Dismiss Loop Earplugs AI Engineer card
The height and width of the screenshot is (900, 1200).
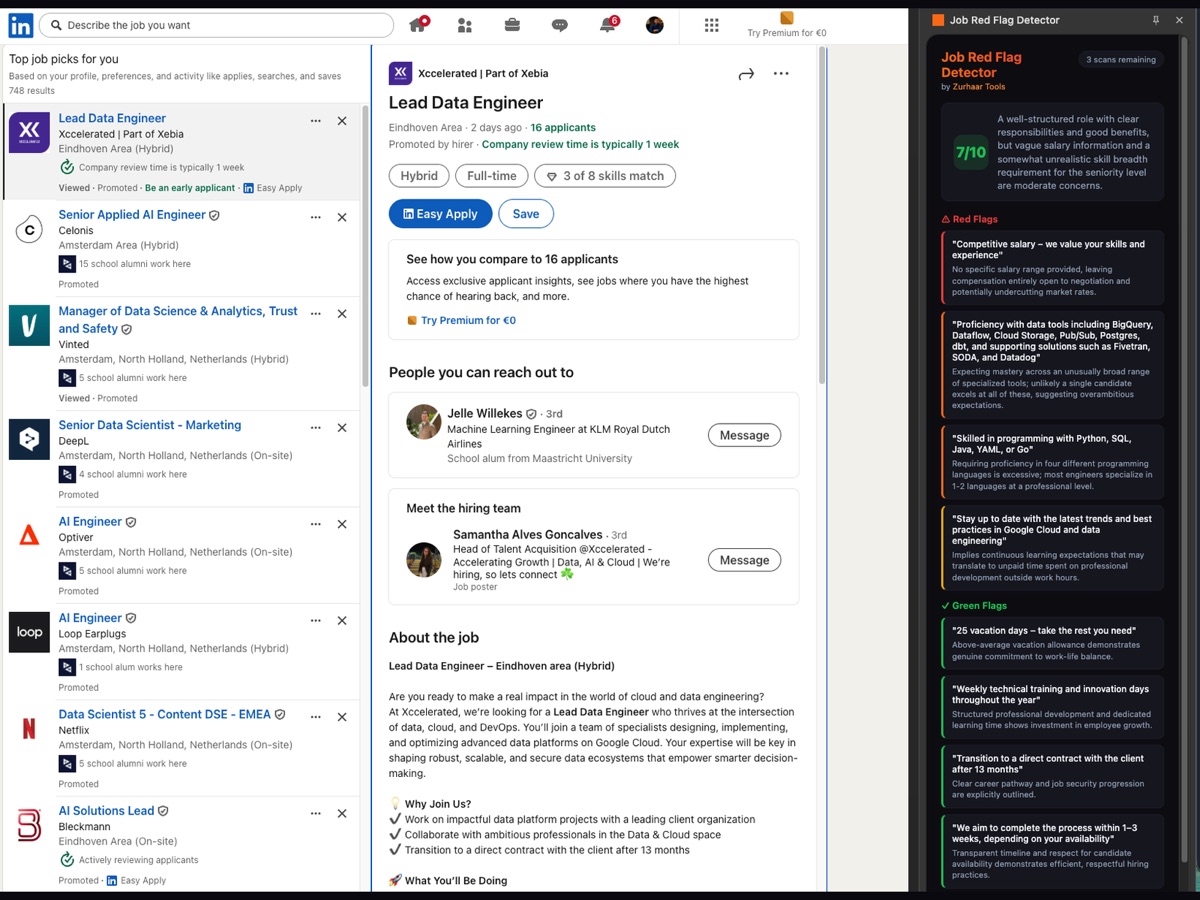coord(342,621)
